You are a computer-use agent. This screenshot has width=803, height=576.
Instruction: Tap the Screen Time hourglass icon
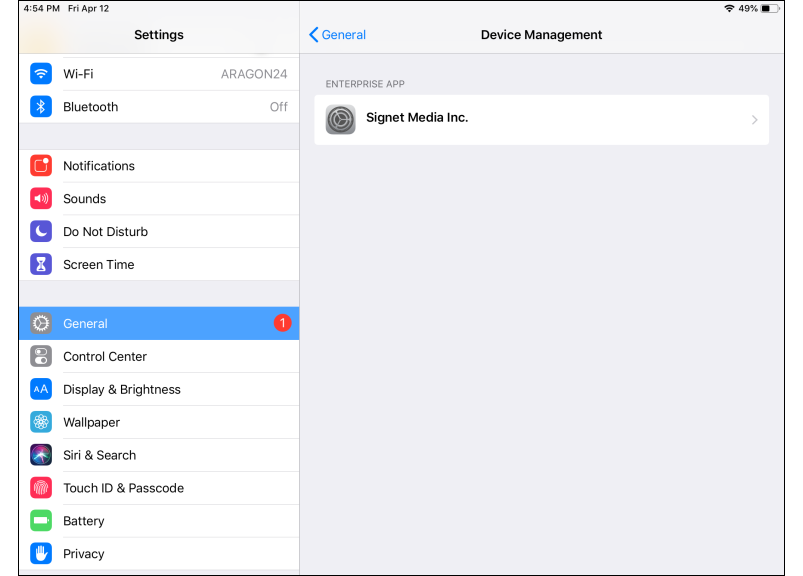[41, 265]
